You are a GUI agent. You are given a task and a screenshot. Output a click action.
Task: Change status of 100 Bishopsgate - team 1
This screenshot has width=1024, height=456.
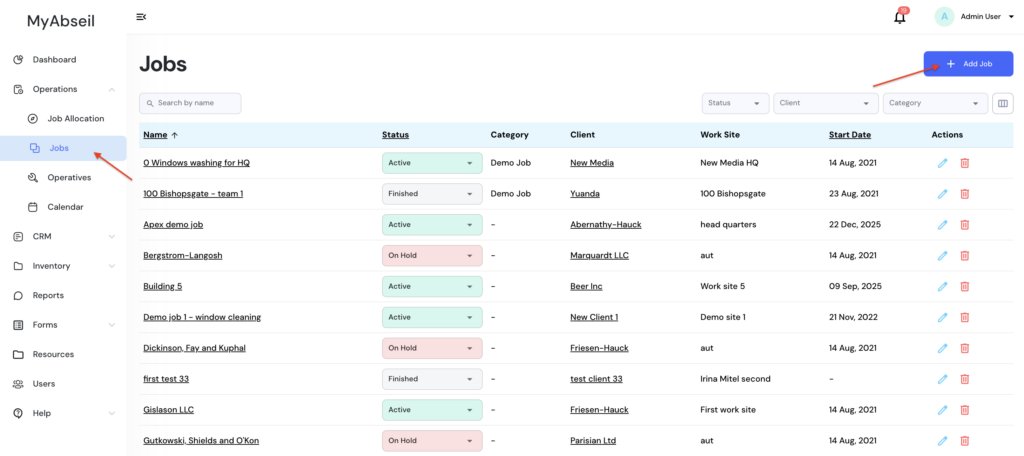pyautogui.click(x=431, y=194)
